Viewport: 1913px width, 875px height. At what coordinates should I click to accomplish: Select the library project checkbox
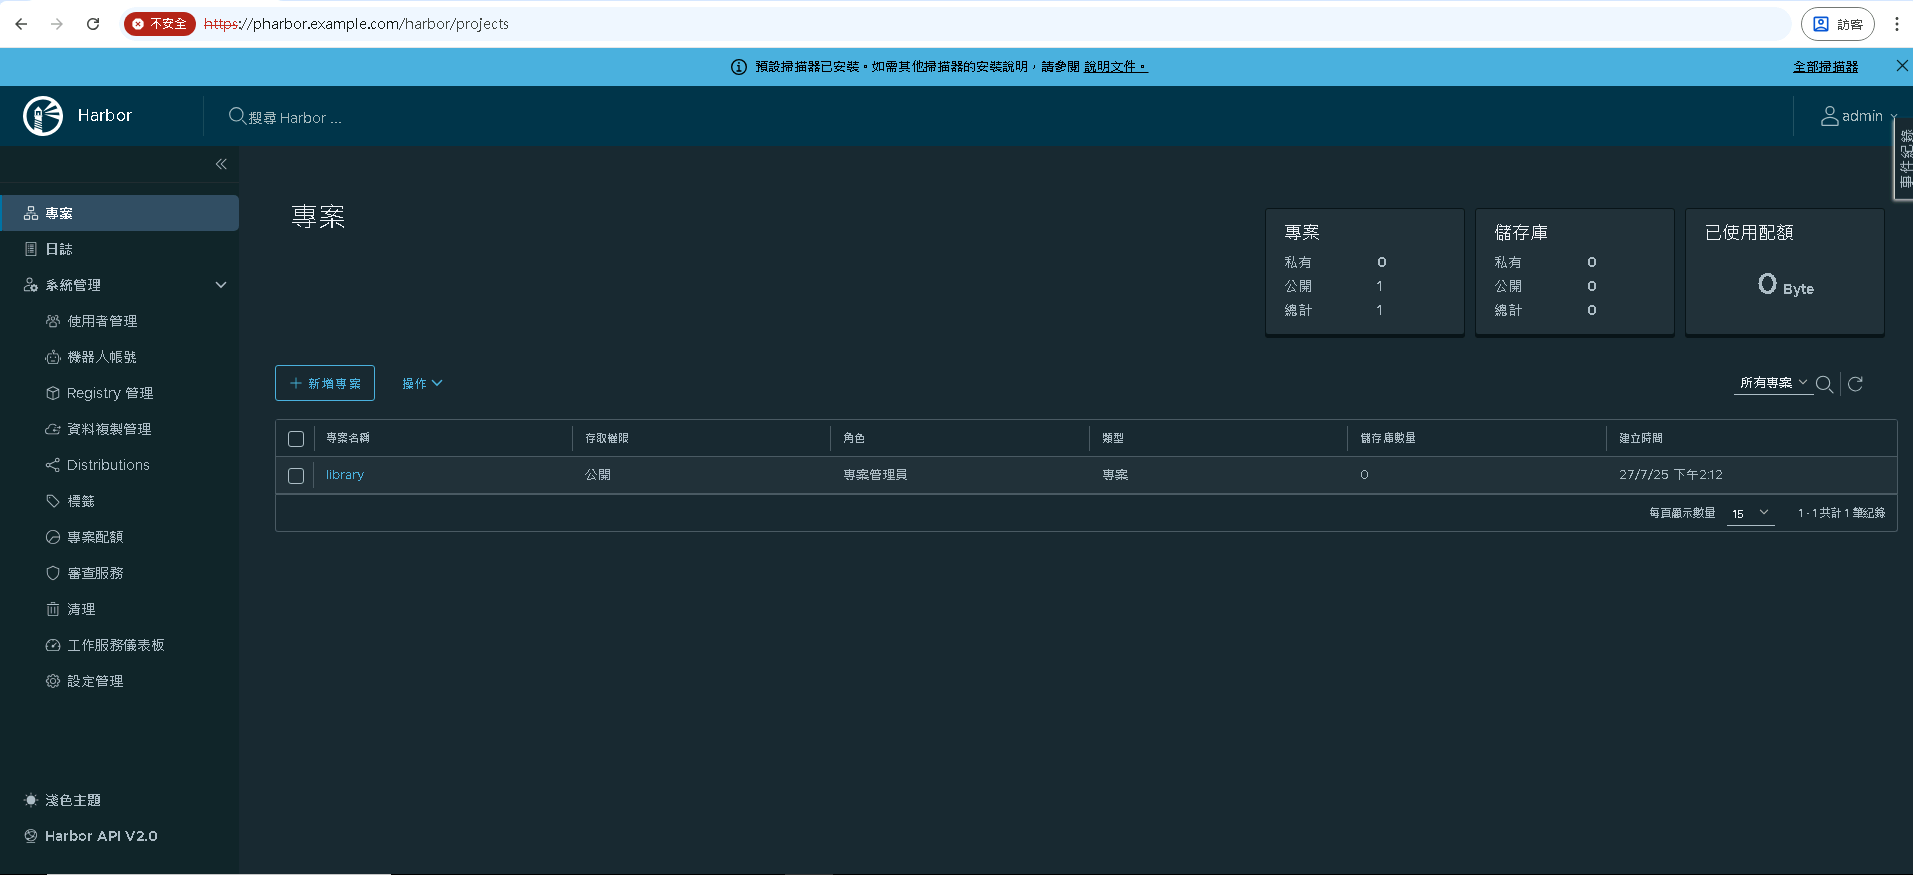(296, 476)
